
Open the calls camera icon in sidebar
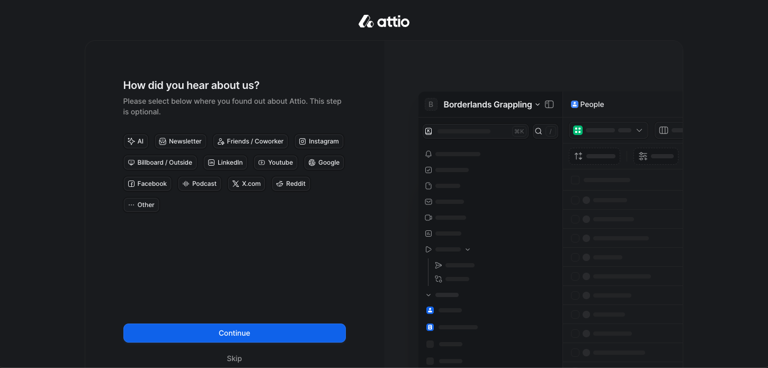(429, 218)
